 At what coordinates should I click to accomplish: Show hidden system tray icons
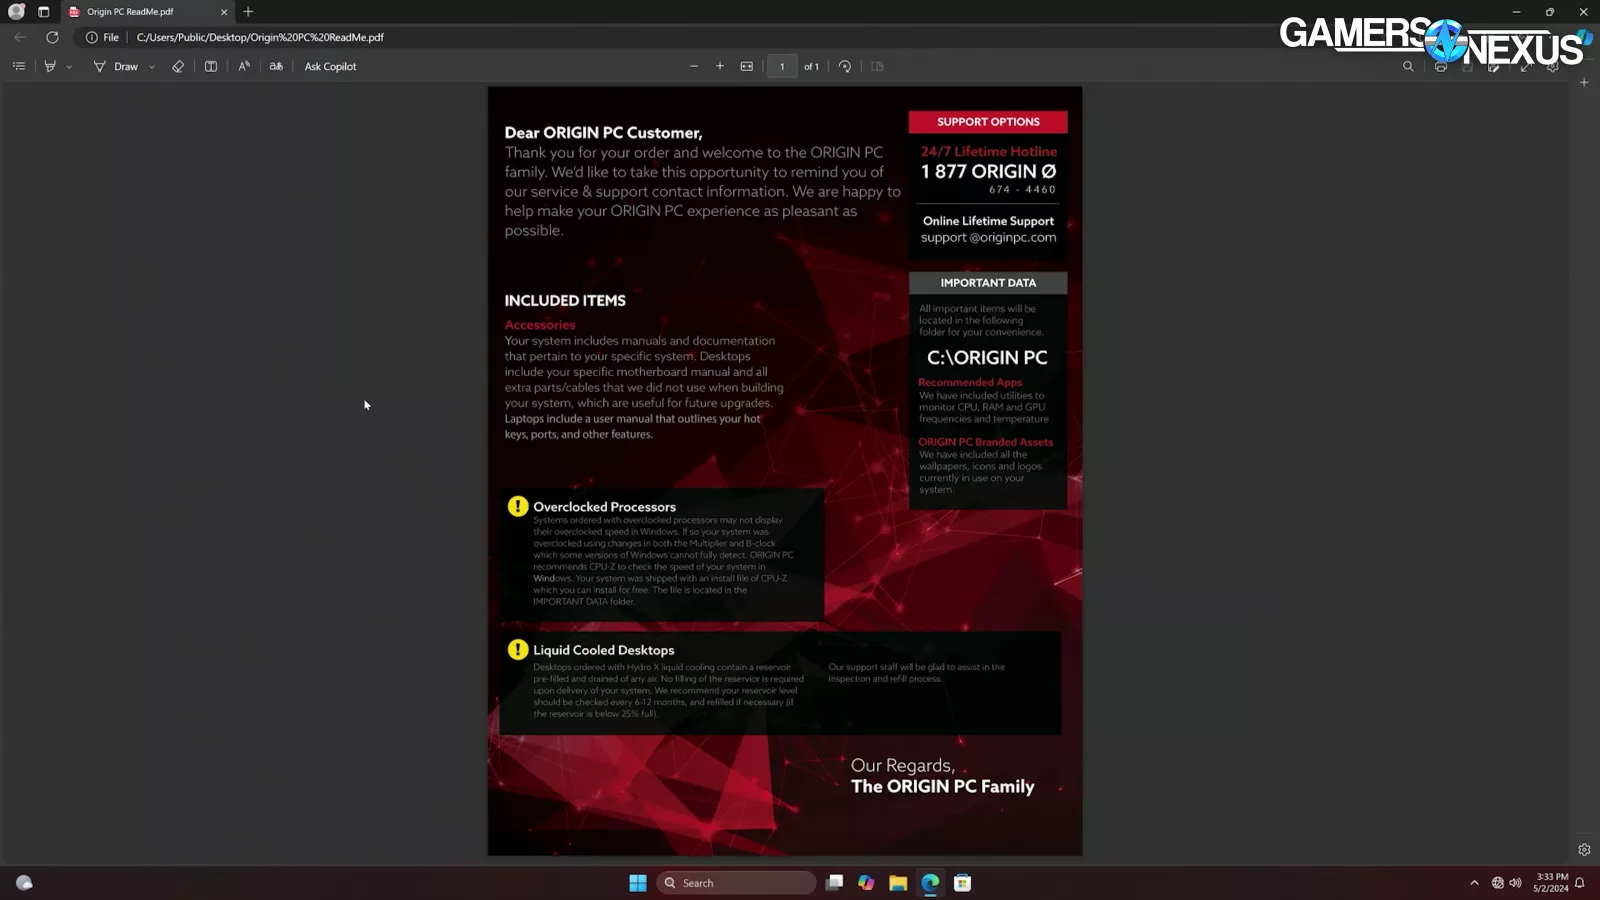(x=1474, y=883)
